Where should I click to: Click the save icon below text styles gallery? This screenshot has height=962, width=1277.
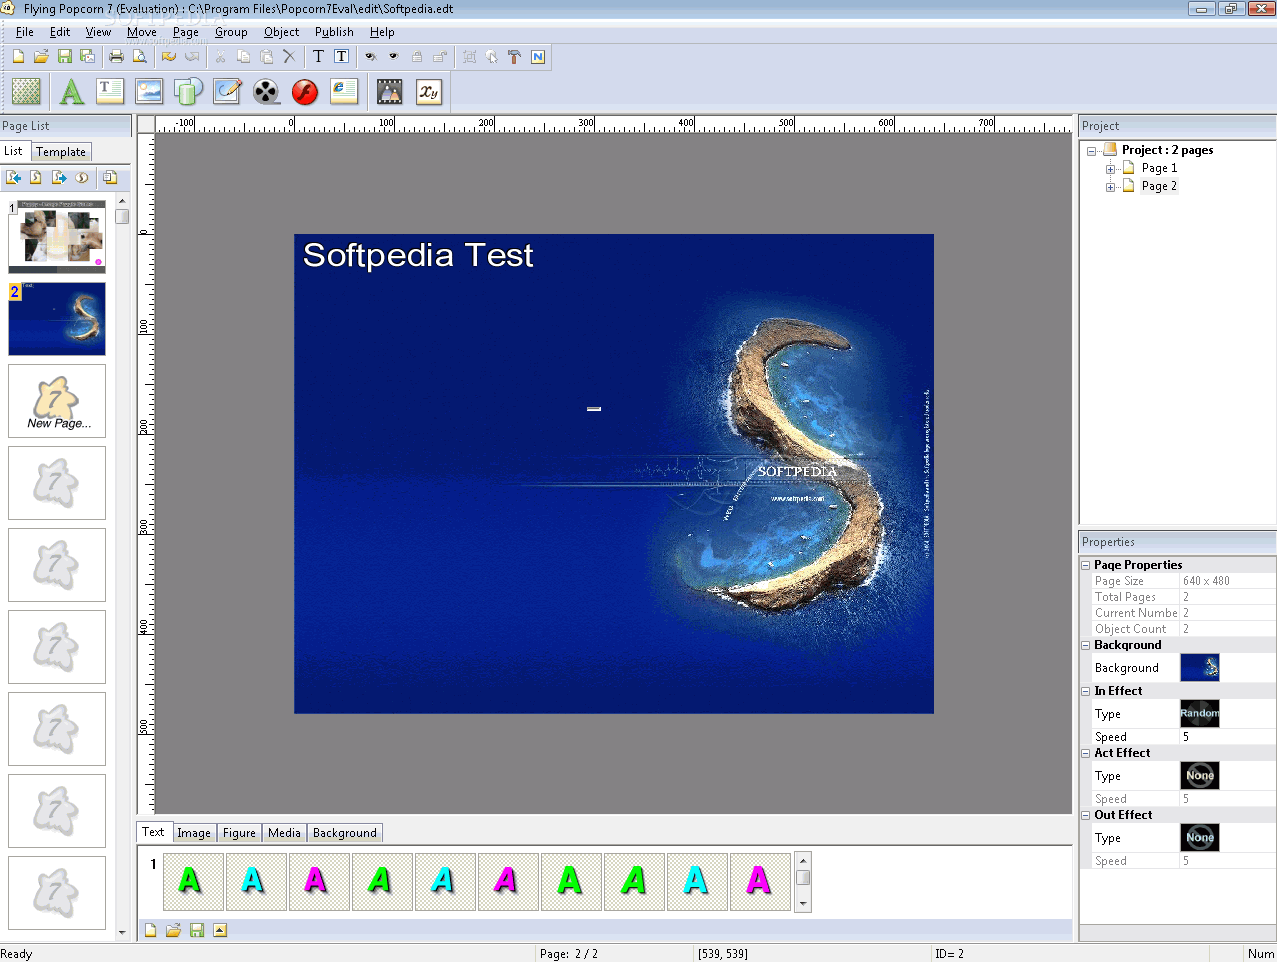point(197,930)
